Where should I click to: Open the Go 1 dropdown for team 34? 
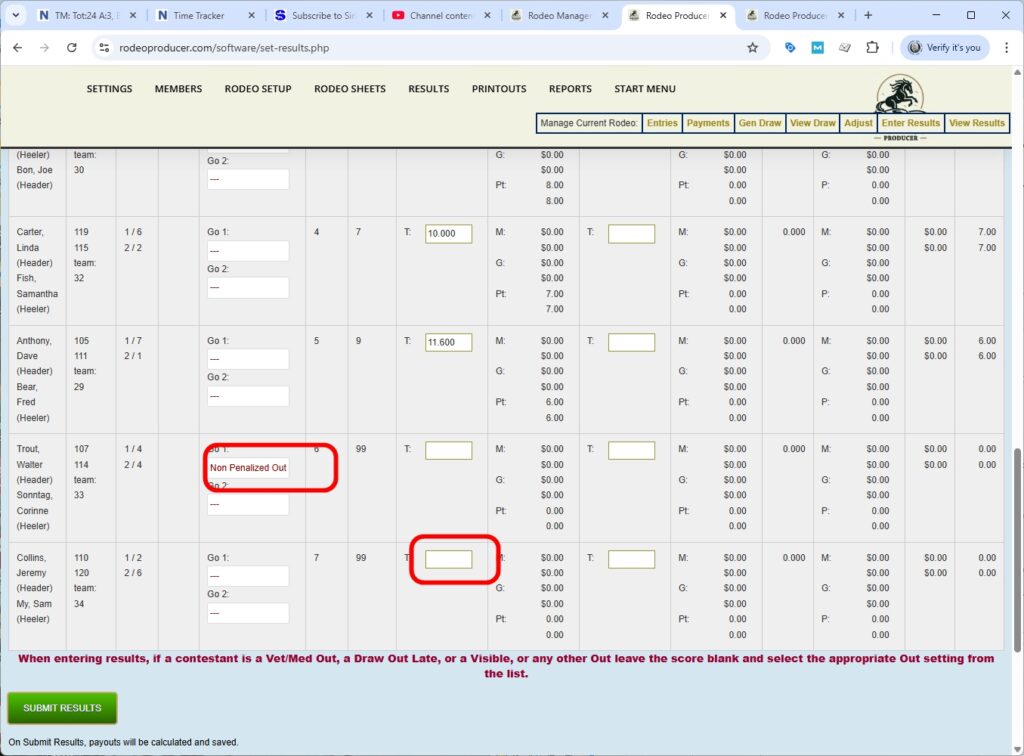click(247, 576)
